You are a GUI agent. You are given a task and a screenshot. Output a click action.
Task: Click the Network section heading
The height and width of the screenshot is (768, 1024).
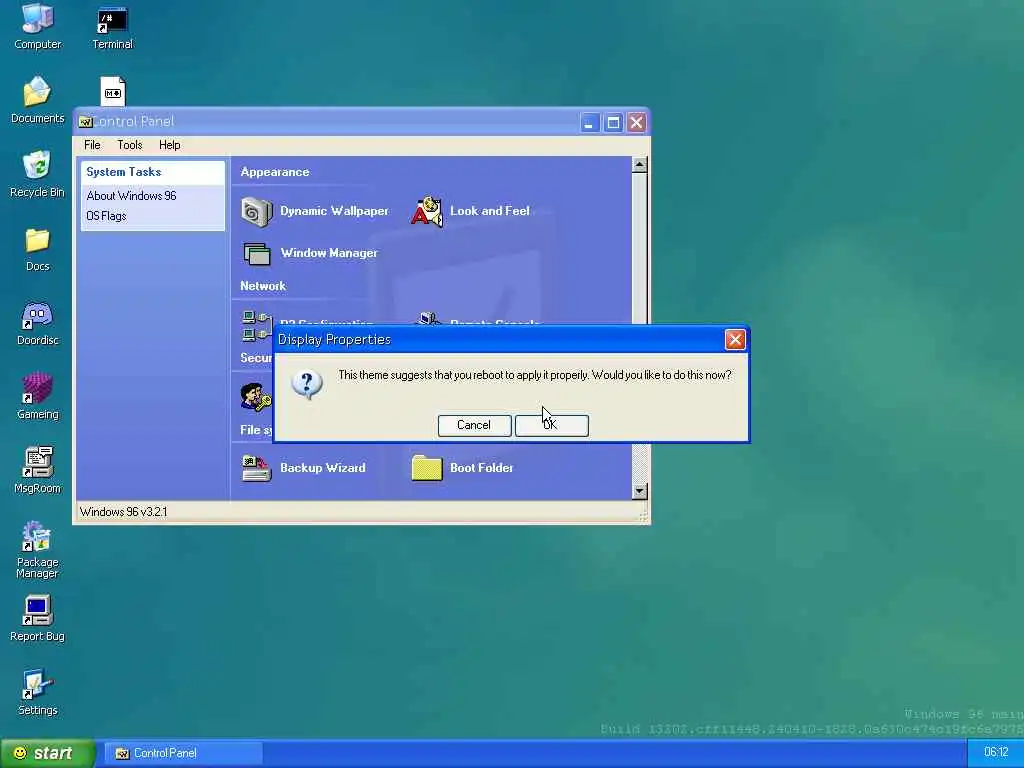pos(263,286)
